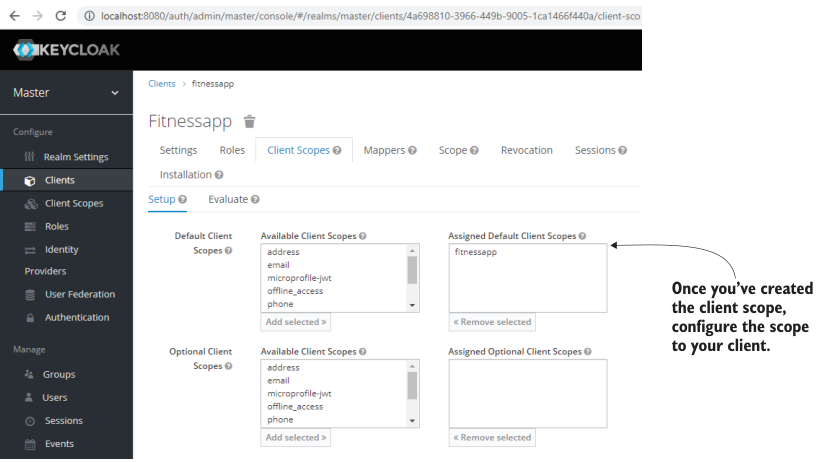This screenshot has height=462, width=824.
Task: Click help icon next to Client Scopes tab
Action: click(x=337, y=150)
